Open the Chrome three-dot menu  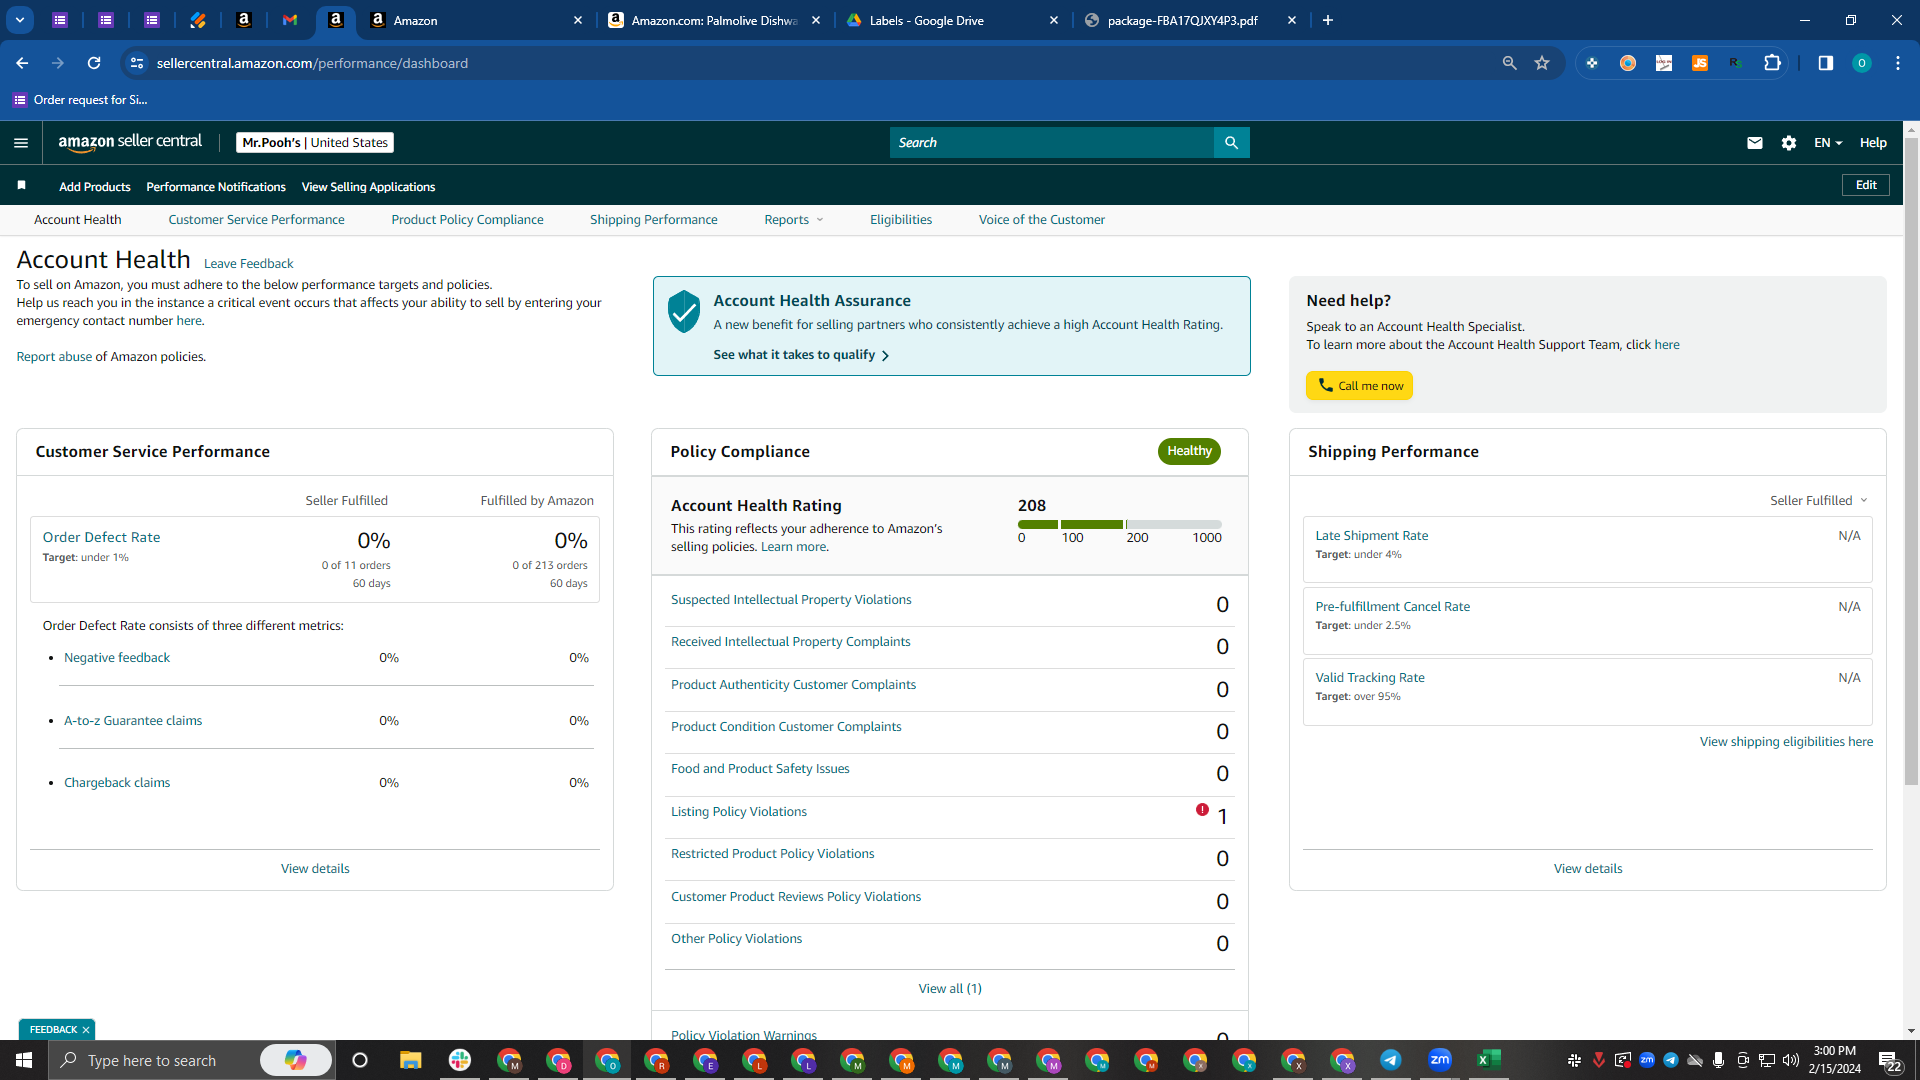tap(1898, 63)
